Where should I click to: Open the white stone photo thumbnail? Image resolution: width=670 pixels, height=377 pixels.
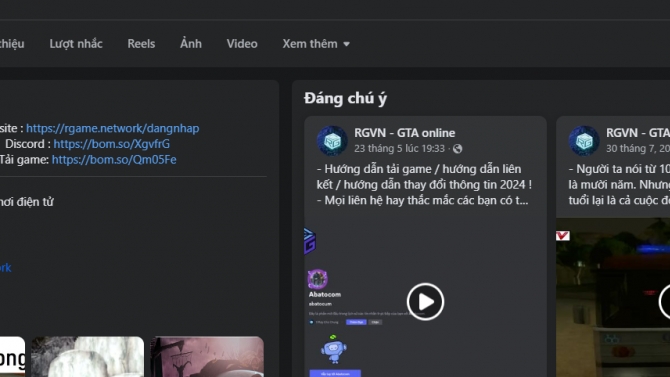tap(88, 356)
